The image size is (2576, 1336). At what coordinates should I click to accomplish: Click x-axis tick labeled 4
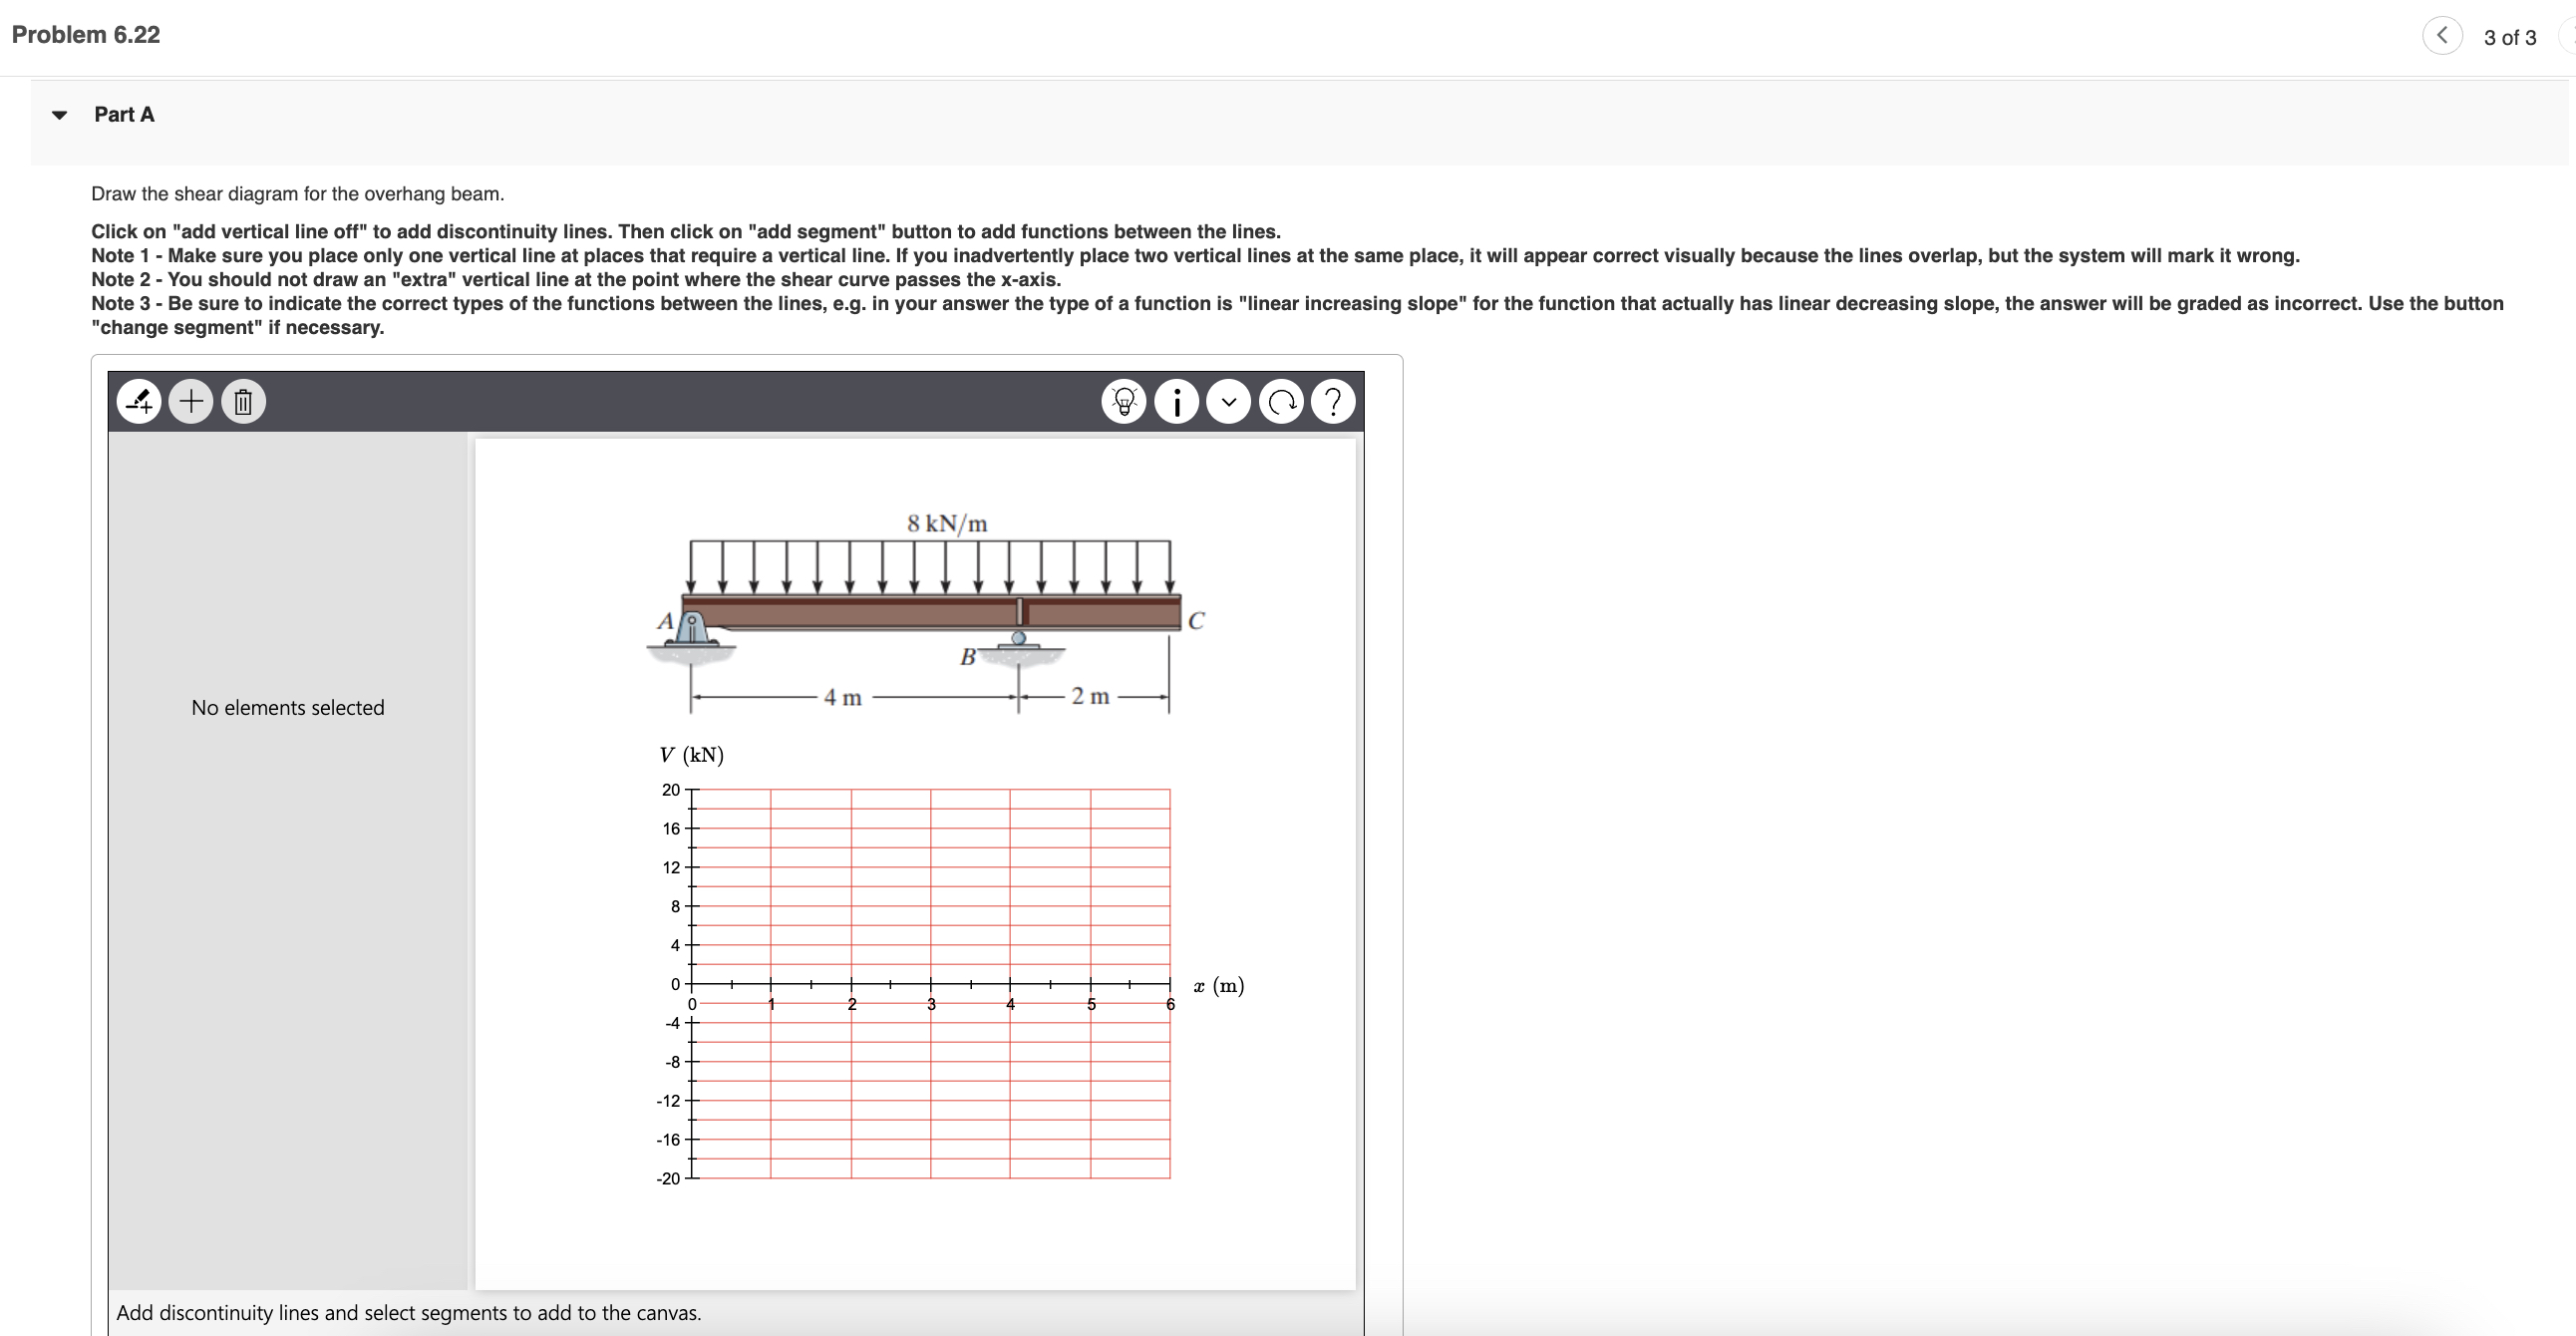tap(1011, 1004)
